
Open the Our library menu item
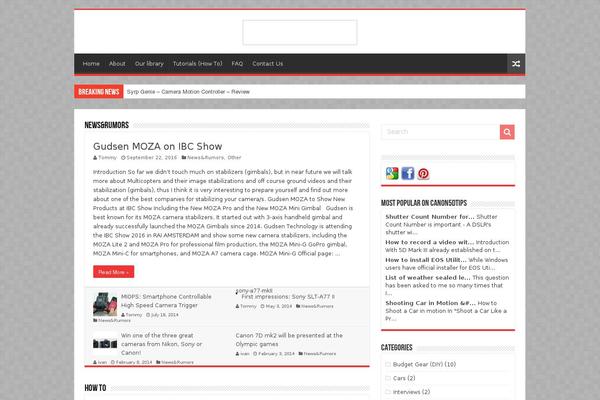[149, 64]
